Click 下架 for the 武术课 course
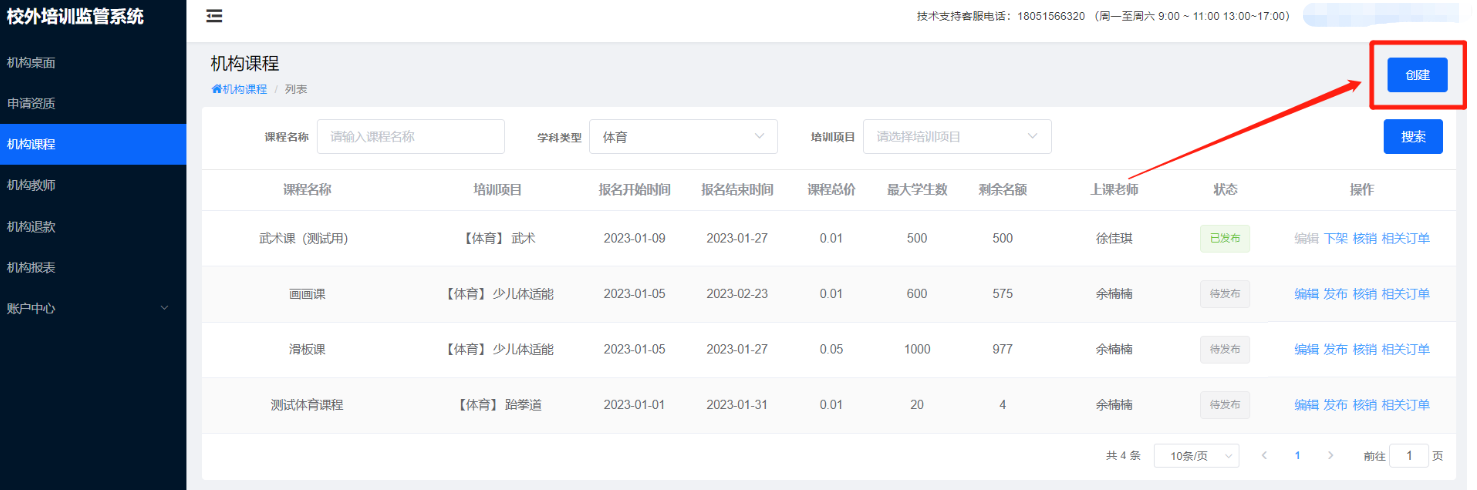The height and width of the screenshot is (490, 1477). [x=1335, y=238]
